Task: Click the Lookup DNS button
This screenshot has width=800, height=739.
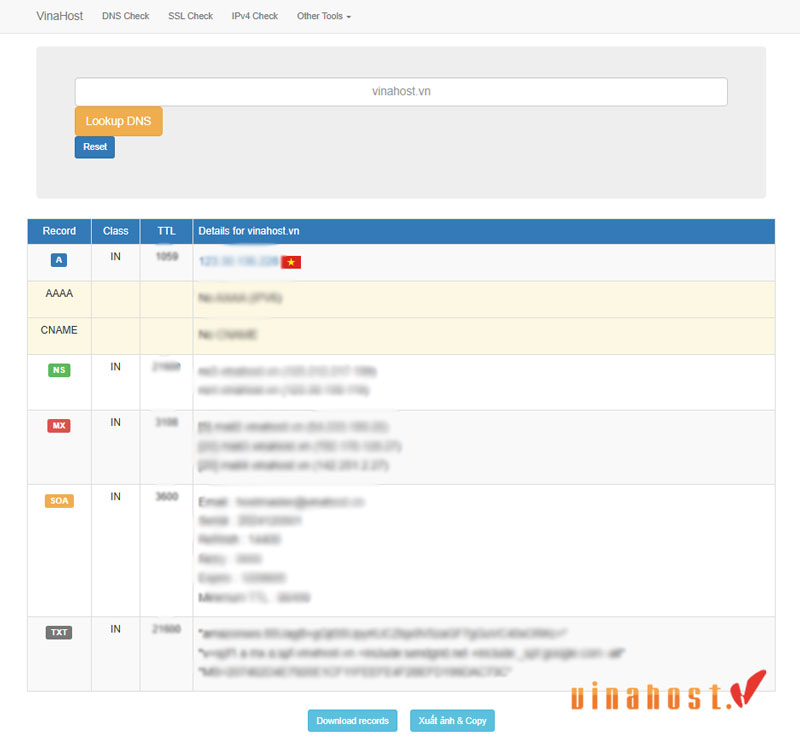Action: tap(118, 121)
